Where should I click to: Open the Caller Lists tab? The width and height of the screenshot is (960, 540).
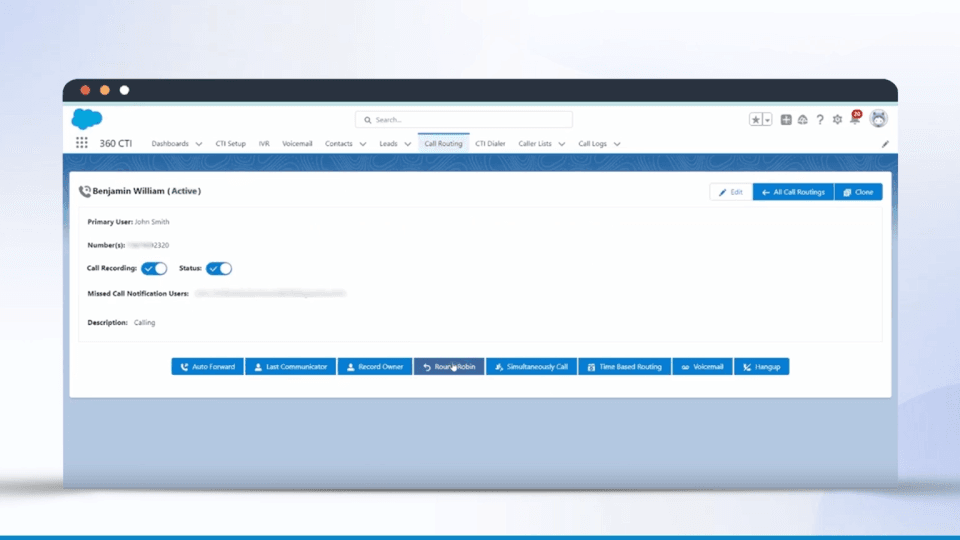pos(535,143)
